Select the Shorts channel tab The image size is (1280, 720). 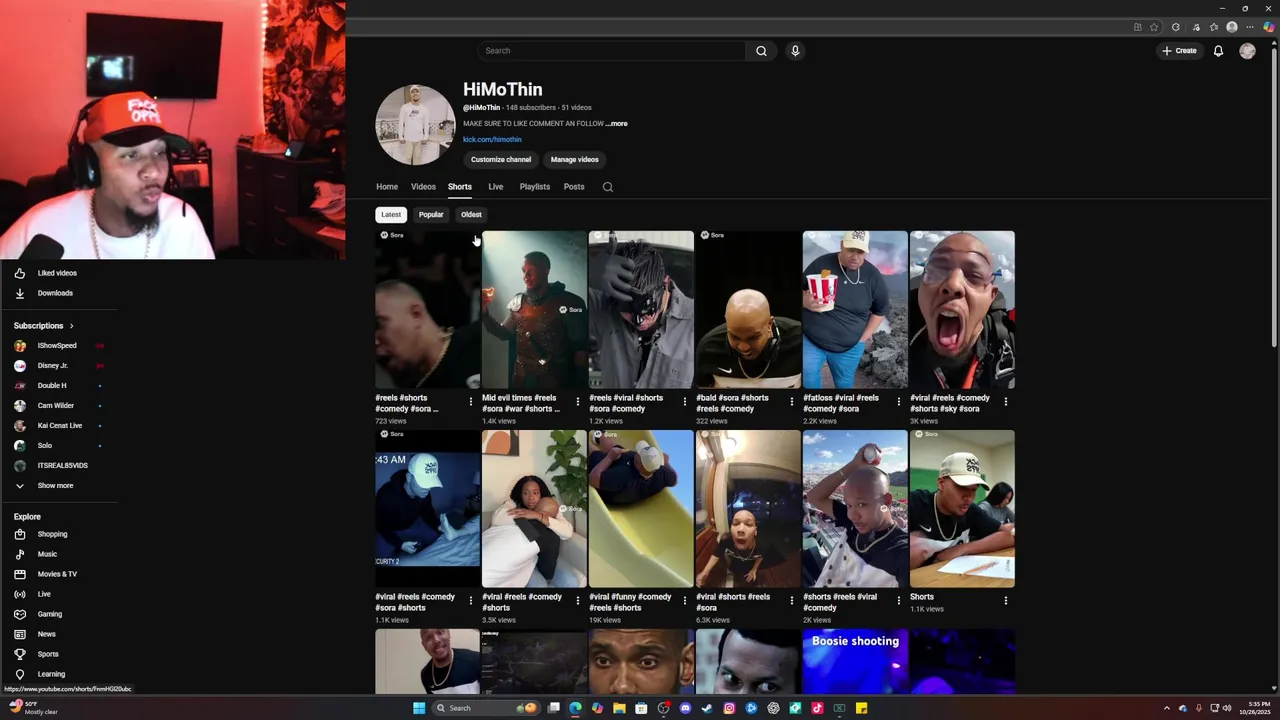point(459,187)
